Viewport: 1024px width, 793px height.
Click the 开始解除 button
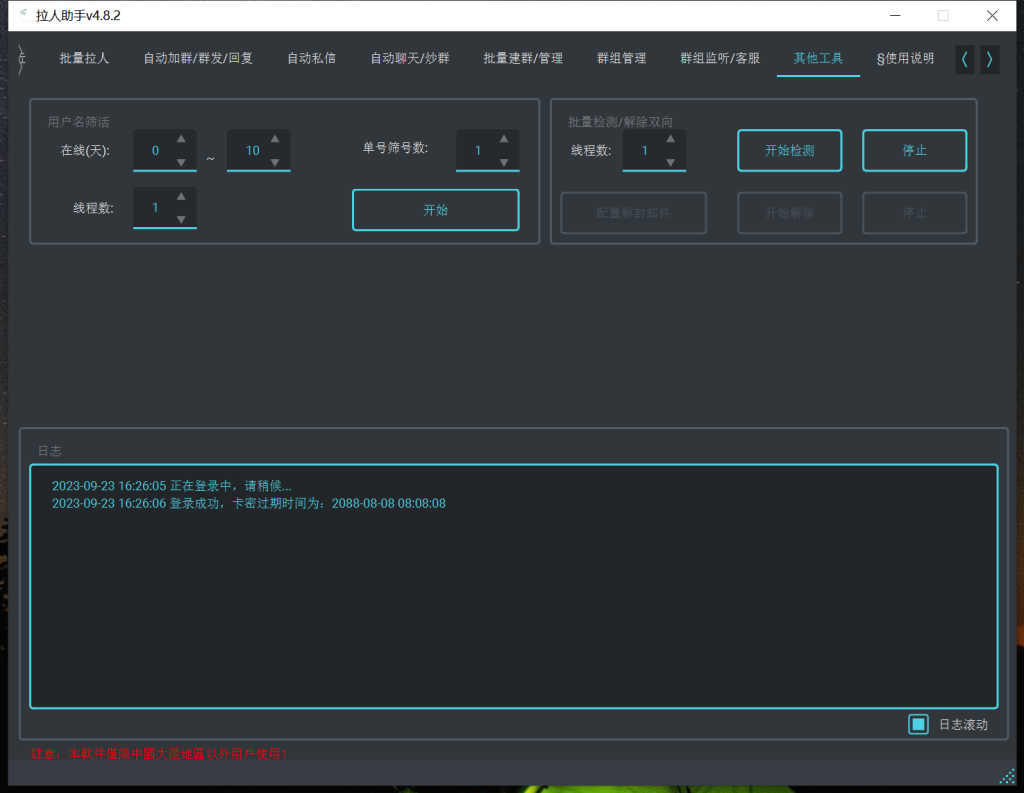coord(790,213)
